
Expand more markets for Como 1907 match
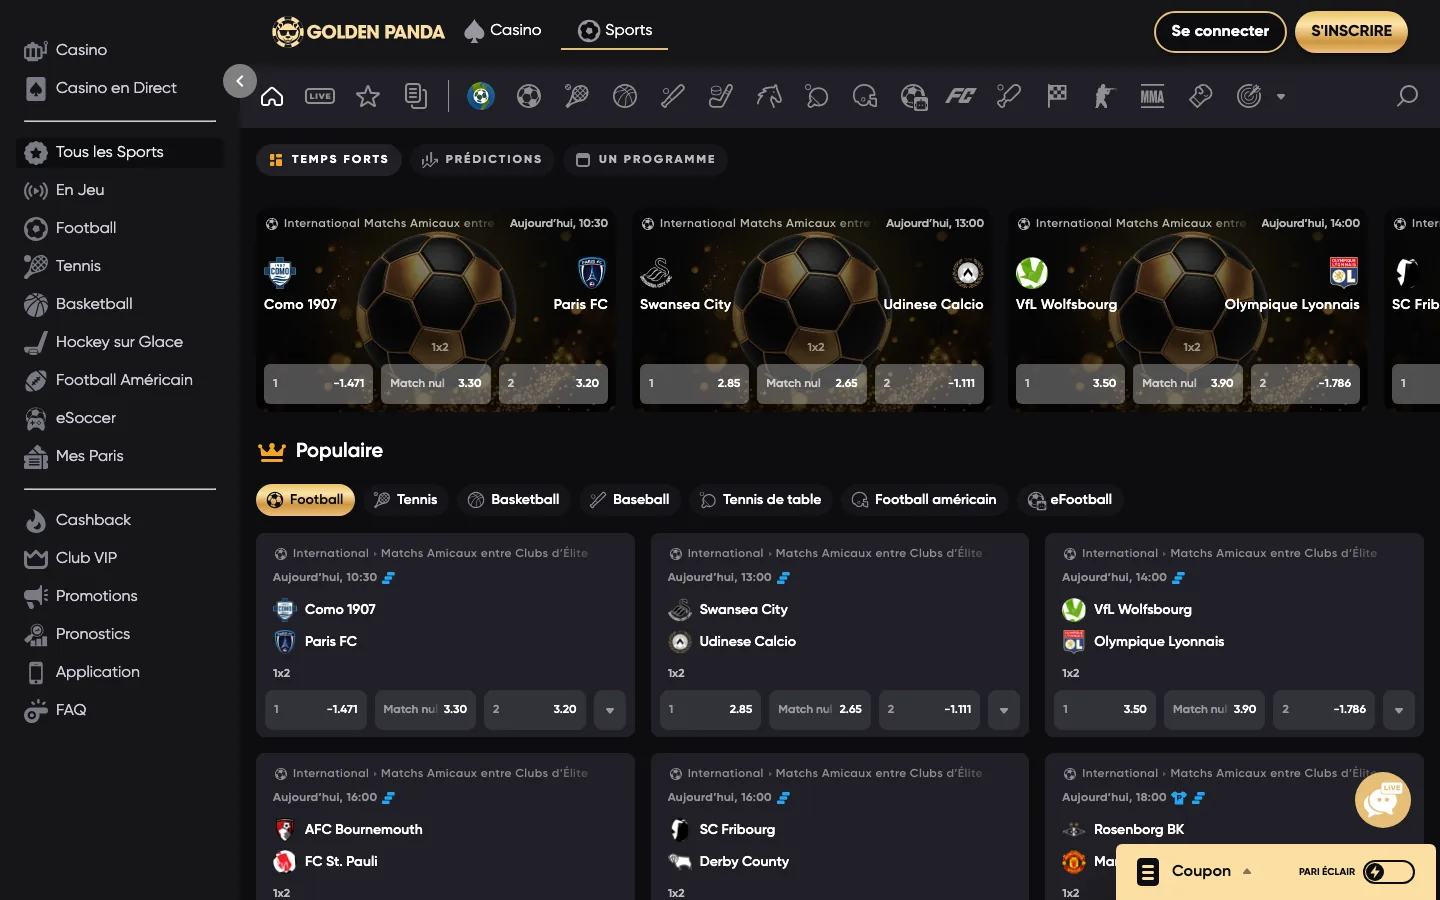(610, 710)
